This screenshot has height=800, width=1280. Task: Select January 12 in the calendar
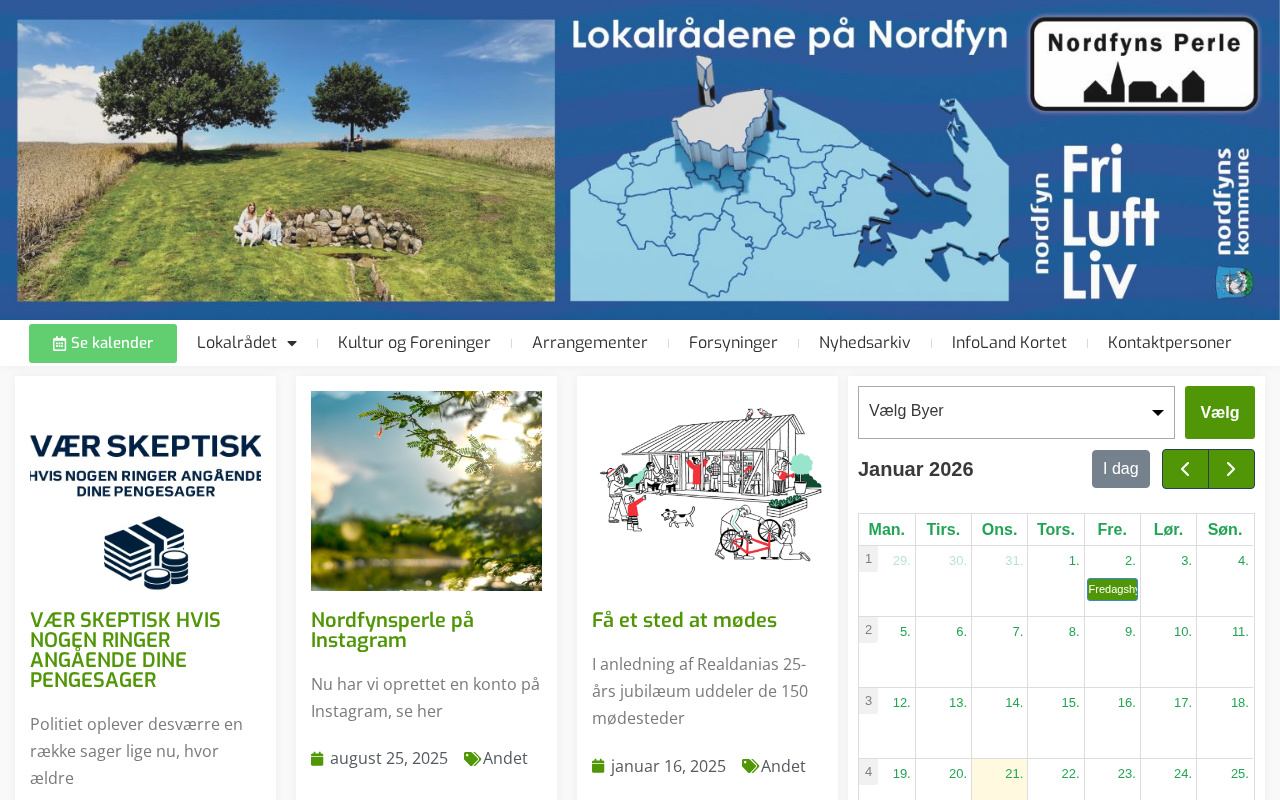(x=901, y=703)
